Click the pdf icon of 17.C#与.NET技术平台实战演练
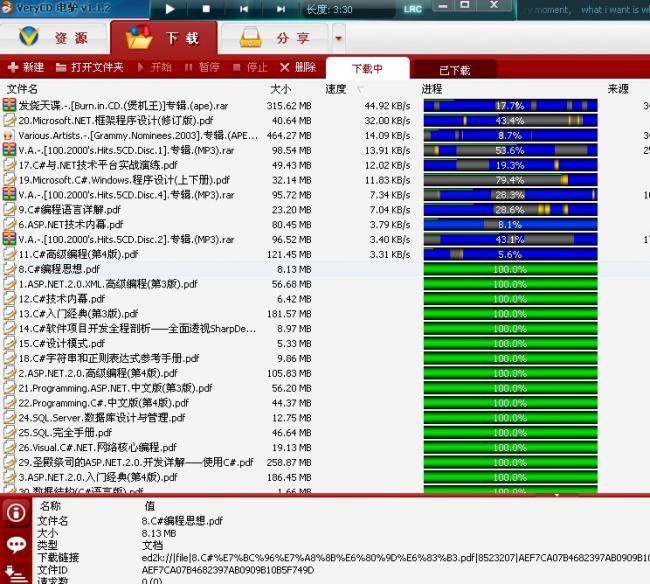 9,165
